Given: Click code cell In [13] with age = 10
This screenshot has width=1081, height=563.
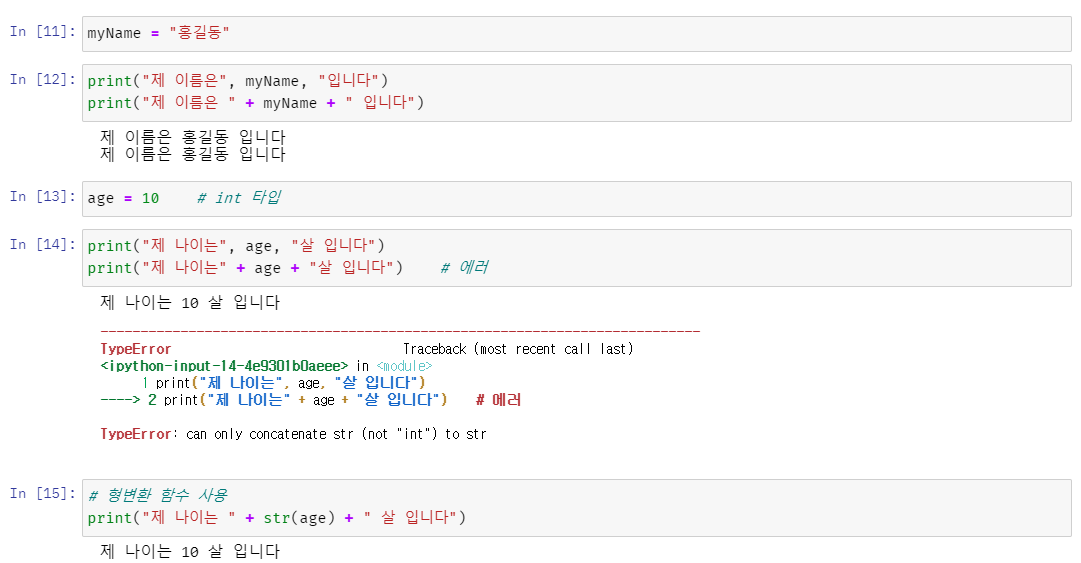Looking at the screenshot, I should pyautogui.click(x=576, y=198).
